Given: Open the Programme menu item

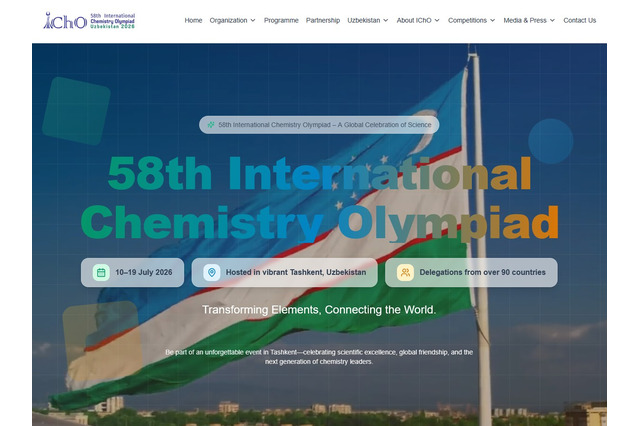Looking at the screenshot, I should (280, 20).
